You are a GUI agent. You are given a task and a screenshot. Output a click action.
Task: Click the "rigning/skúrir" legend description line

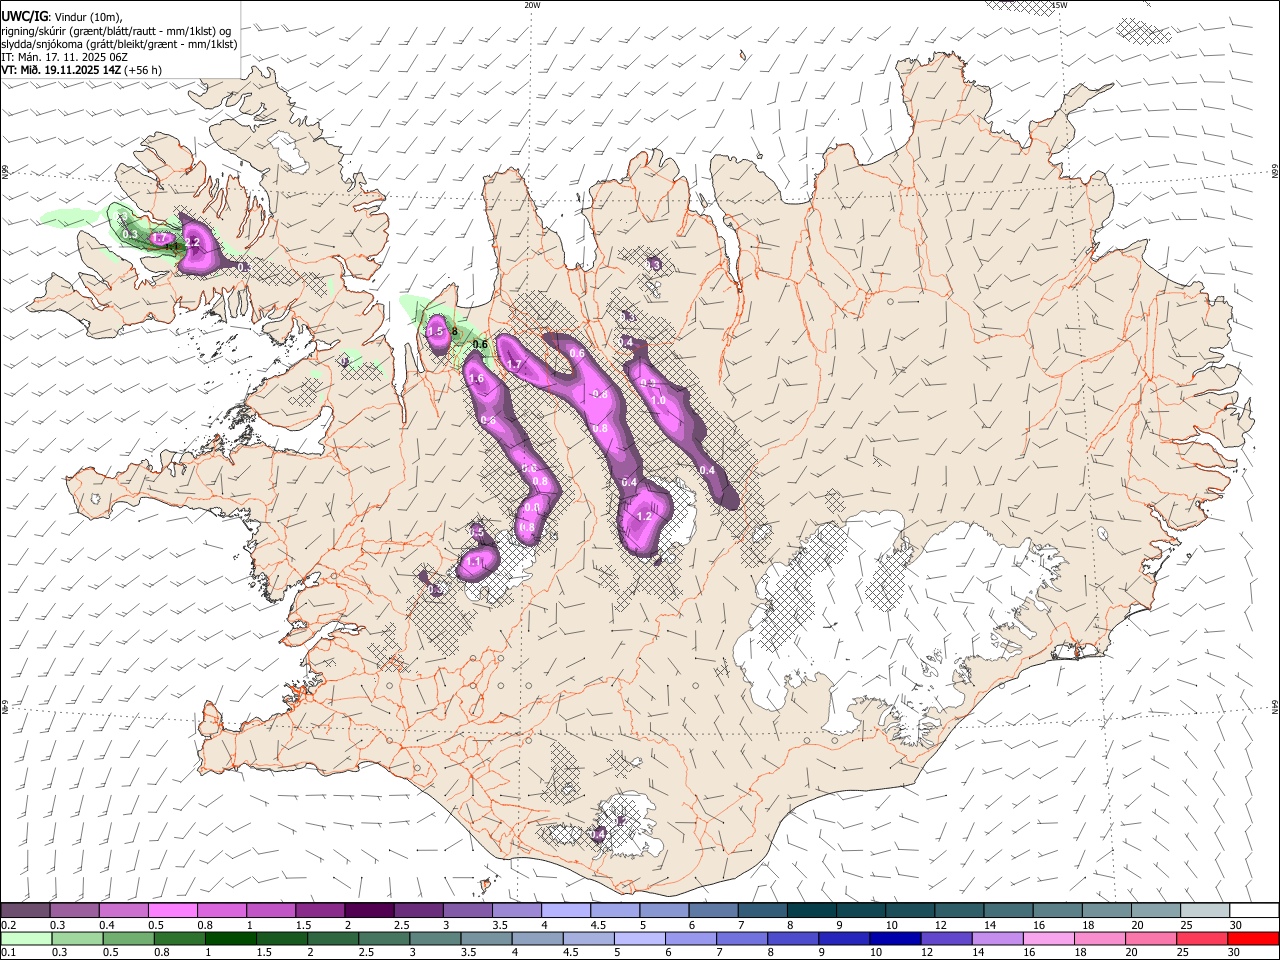pyautogui.click(x=116, y=31)
